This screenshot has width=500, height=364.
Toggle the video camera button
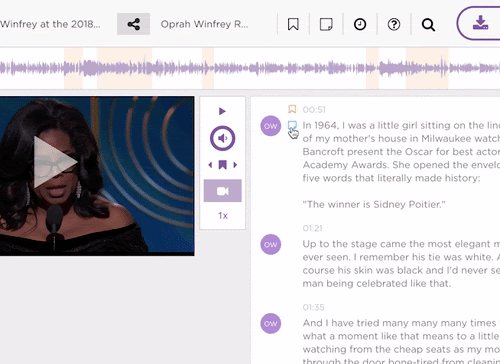point(222,191)
